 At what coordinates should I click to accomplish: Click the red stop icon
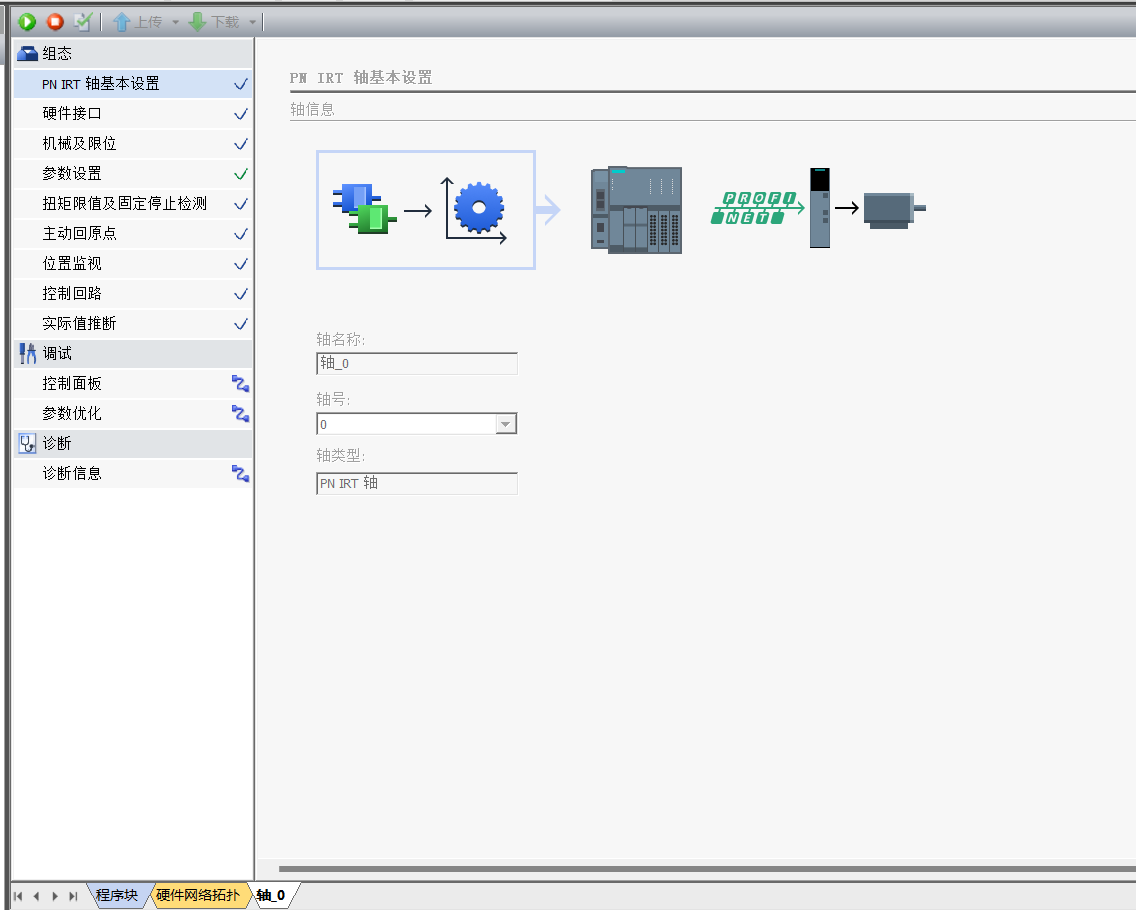point(55,22)
